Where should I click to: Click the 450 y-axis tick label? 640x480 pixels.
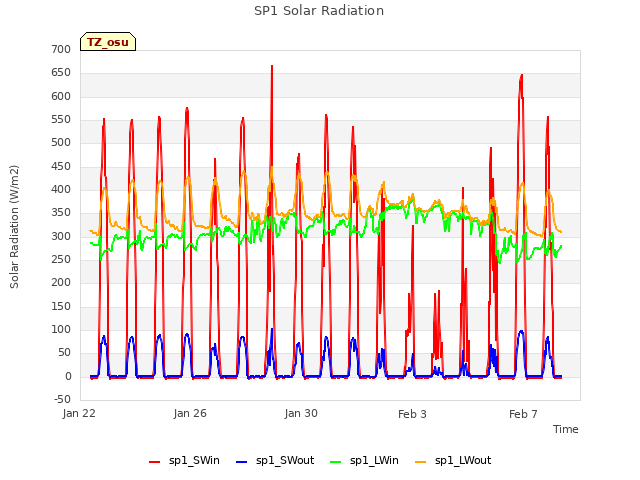click(61, 167)
